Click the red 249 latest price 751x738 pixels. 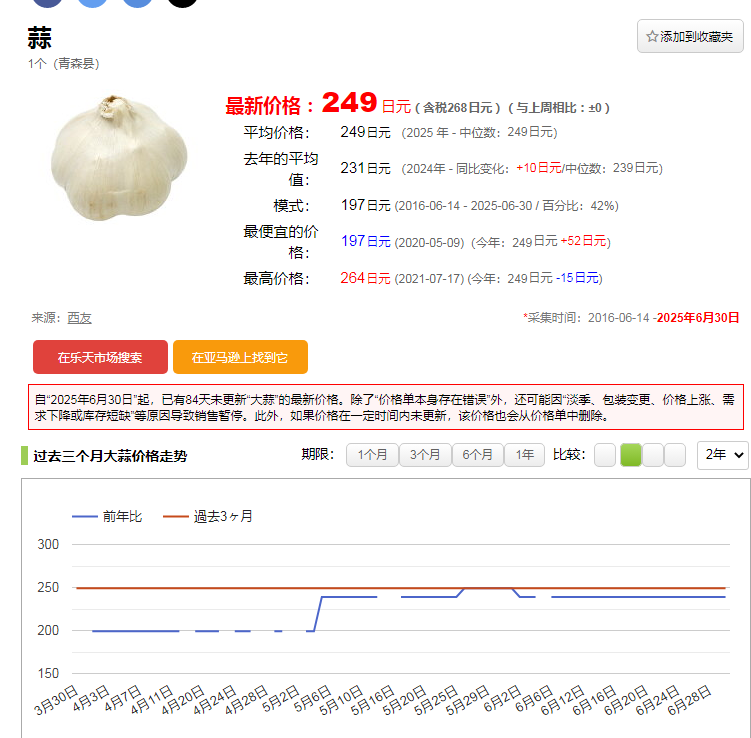(x=349, y=102)
